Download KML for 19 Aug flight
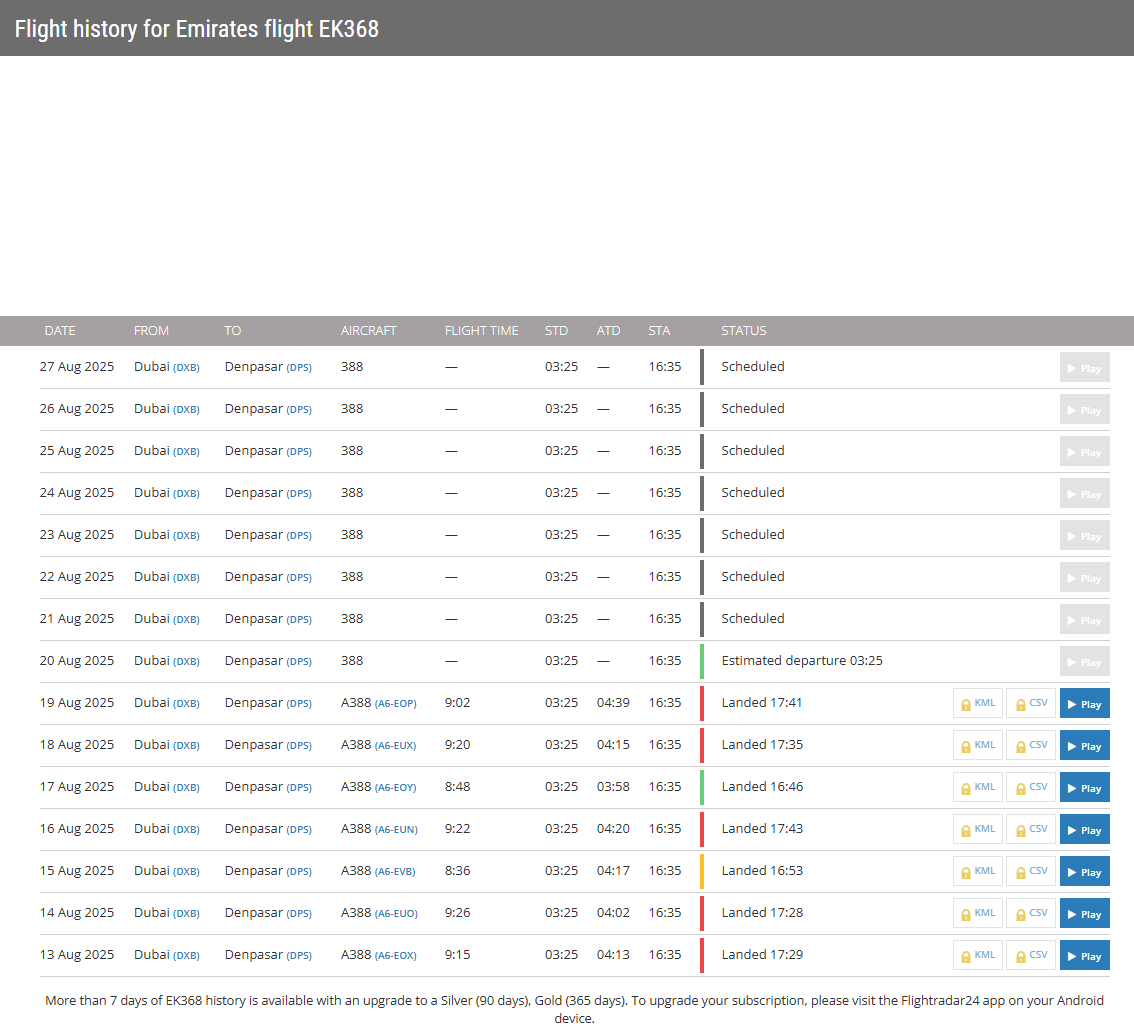Screen dimensions: 1134x1036 click(x=977, y=704)
